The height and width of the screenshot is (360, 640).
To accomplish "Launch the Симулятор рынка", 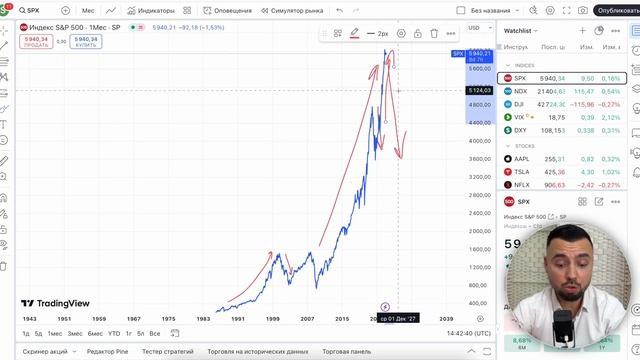I will (292, 11).
